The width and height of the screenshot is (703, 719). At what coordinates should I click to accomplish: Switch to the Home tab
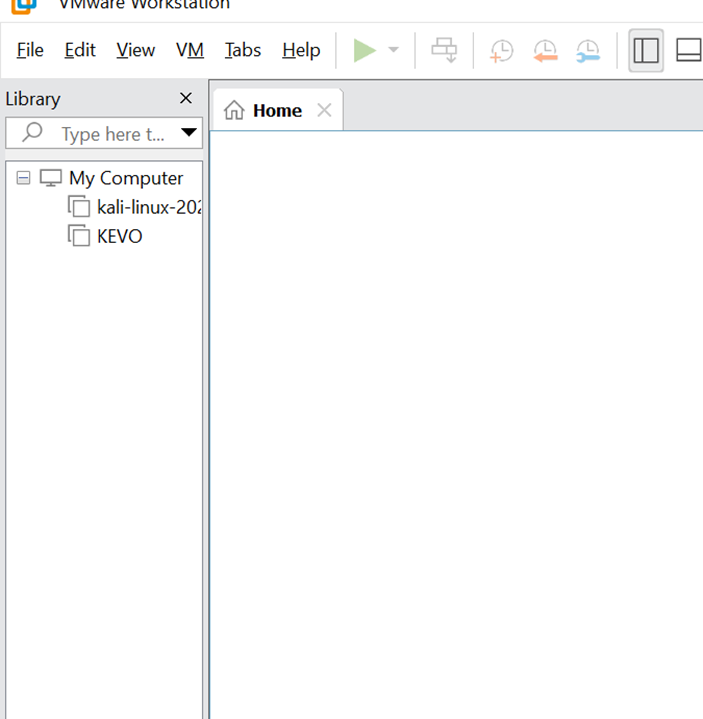[x=277, y=111]
